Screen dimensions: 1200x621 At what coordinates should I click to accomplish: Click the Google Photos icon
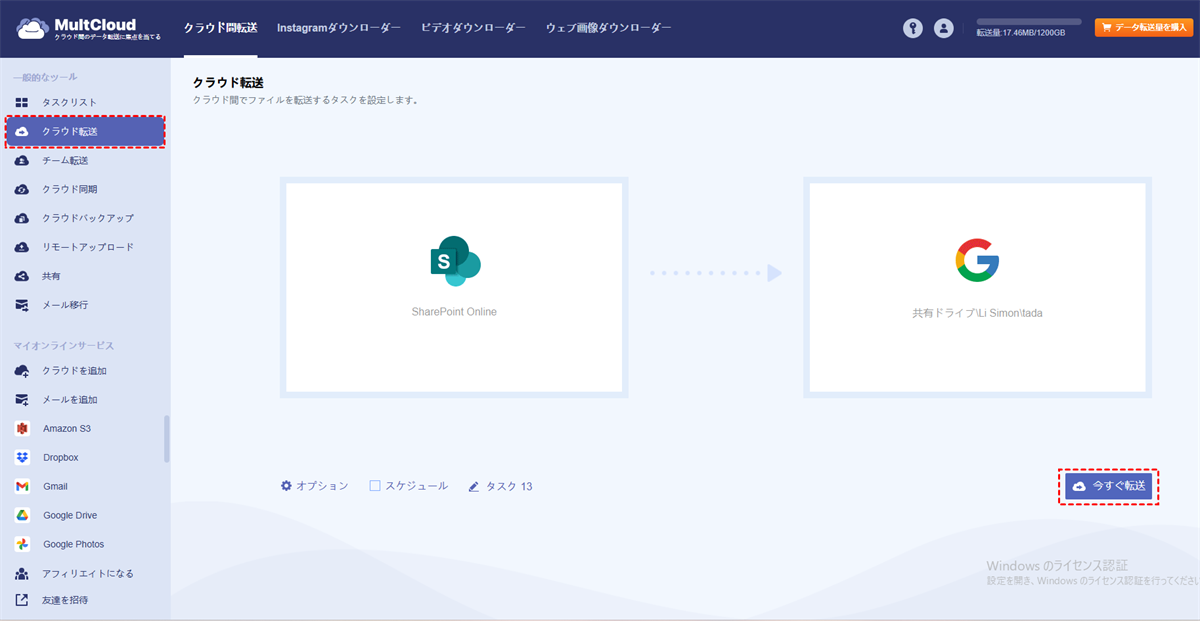point(22,545)
